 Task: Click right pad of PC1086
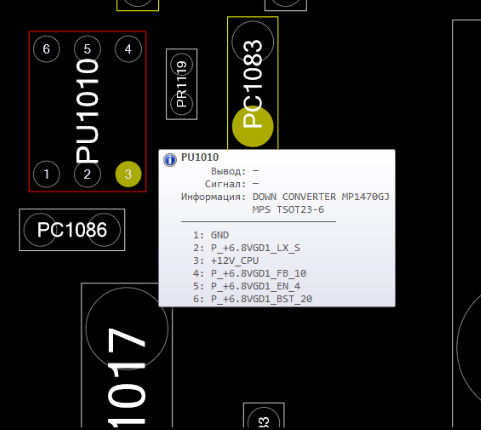[104, 230]
